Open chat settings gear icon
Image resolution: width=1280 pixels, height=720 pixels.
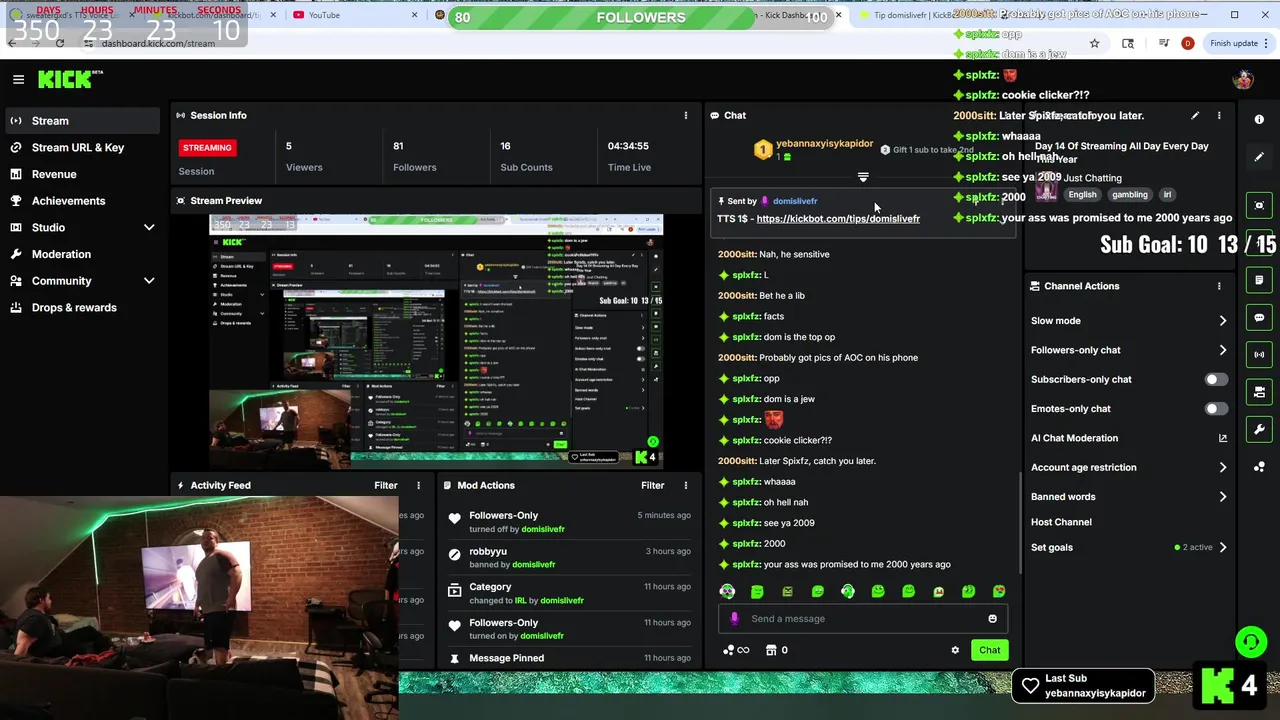point(955,650)
